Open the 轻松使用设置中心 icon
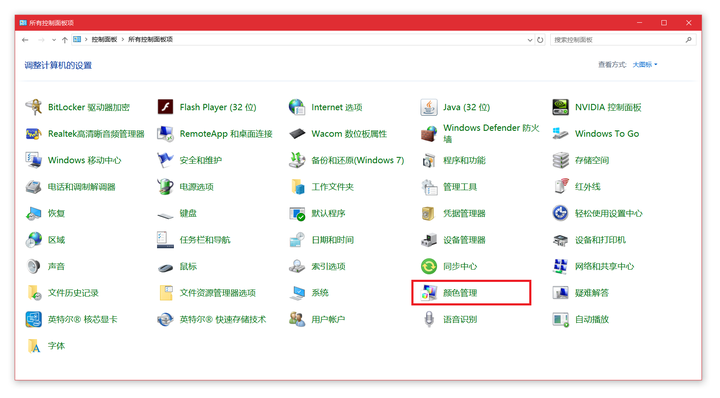Viewport: 720px width, 398px height. (x=561, y=213)
